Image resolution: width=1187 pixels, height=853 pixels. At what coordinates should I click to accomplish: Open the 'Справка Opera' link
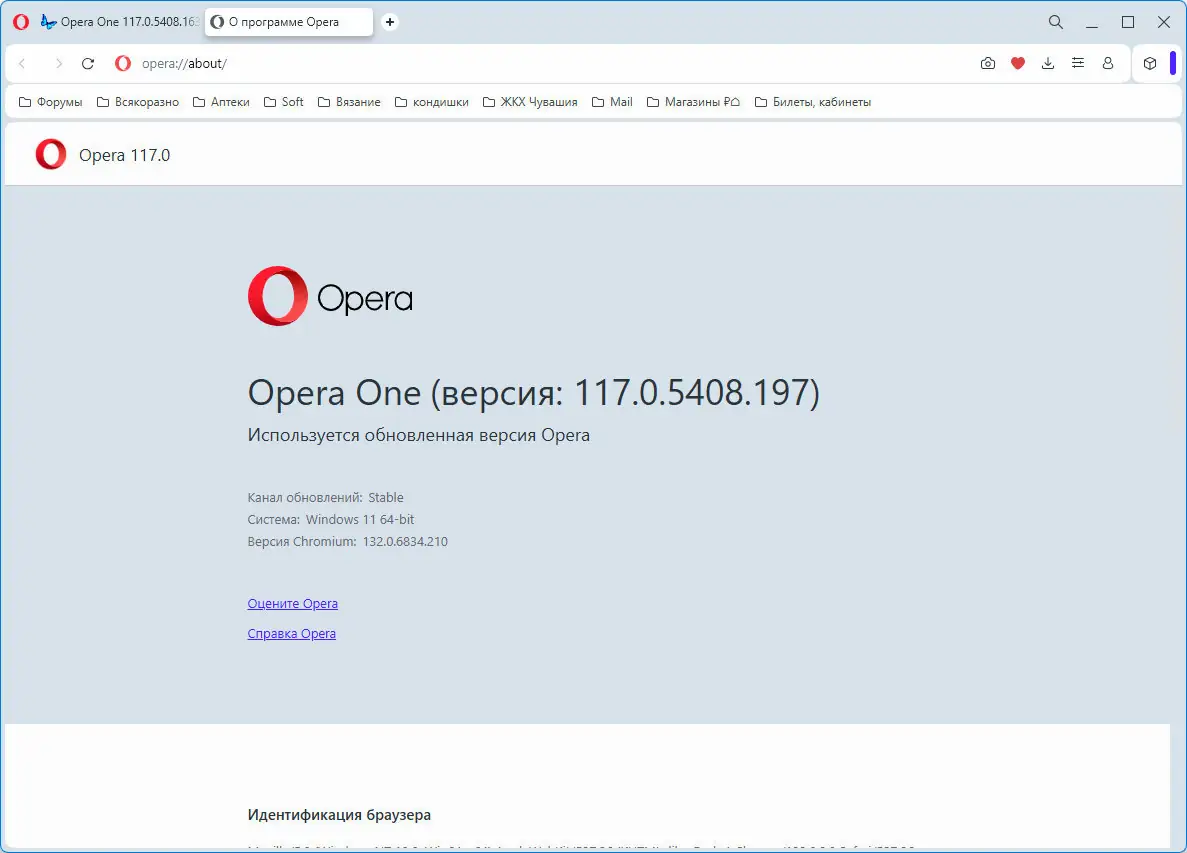(x=291, y=633)
